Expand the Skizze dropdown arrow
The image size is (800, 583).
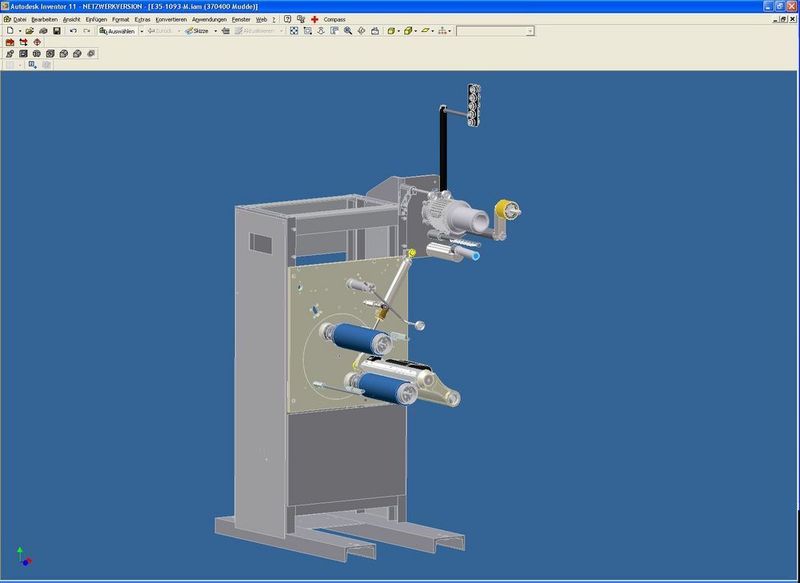[x=215, y=33]
